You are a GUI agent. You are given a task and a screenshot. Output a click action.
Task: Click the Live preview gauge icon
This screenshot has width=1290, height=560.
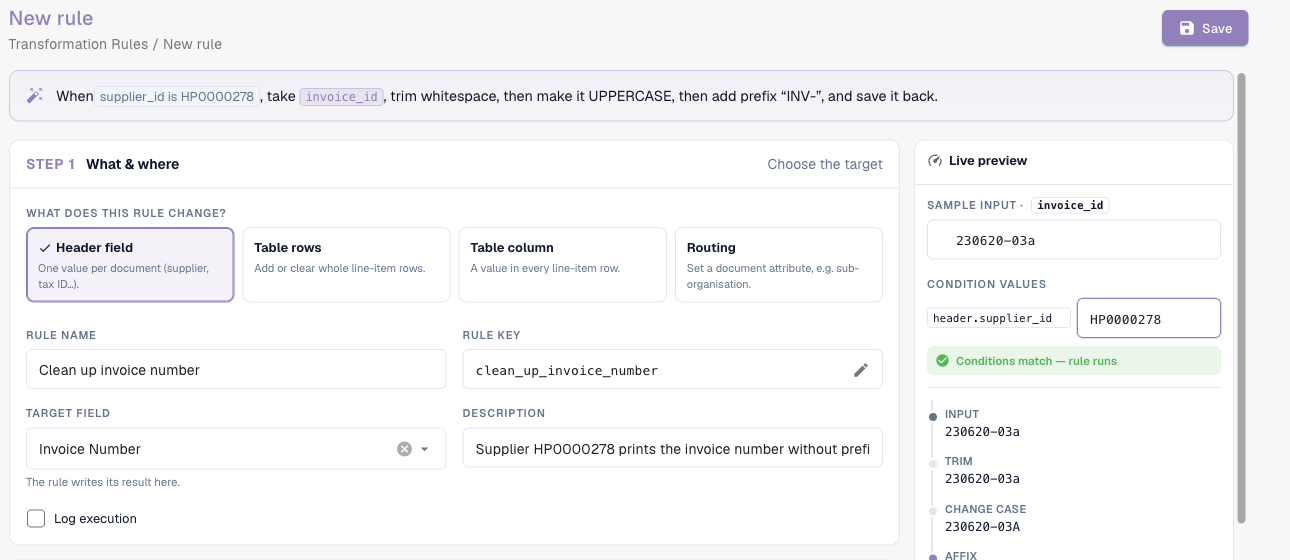935,160
